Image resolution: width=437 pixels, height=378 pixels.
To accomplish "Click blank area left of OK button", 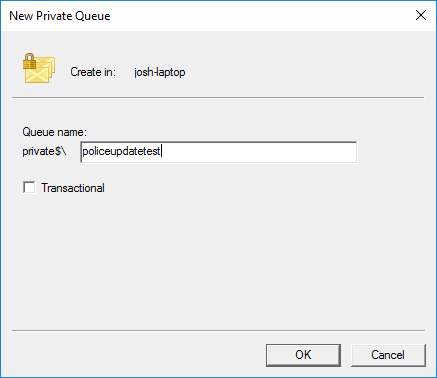I will (x=140, y=355).
